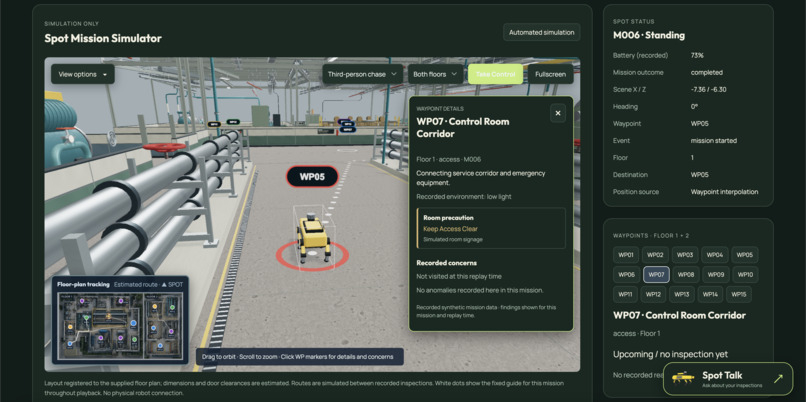Select the yellow Spot robot in the scene
This screenshot has width=806, height=402.
(313, 240)
